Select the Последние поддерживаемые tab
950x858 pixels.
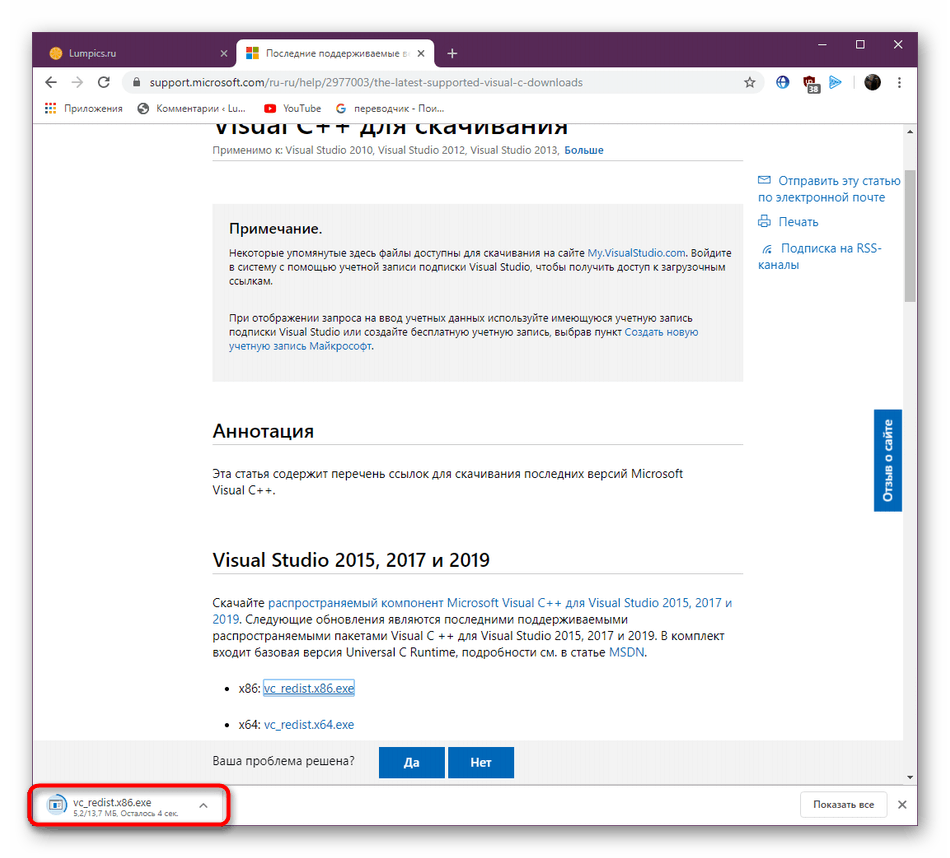click(x=335, y=53)
